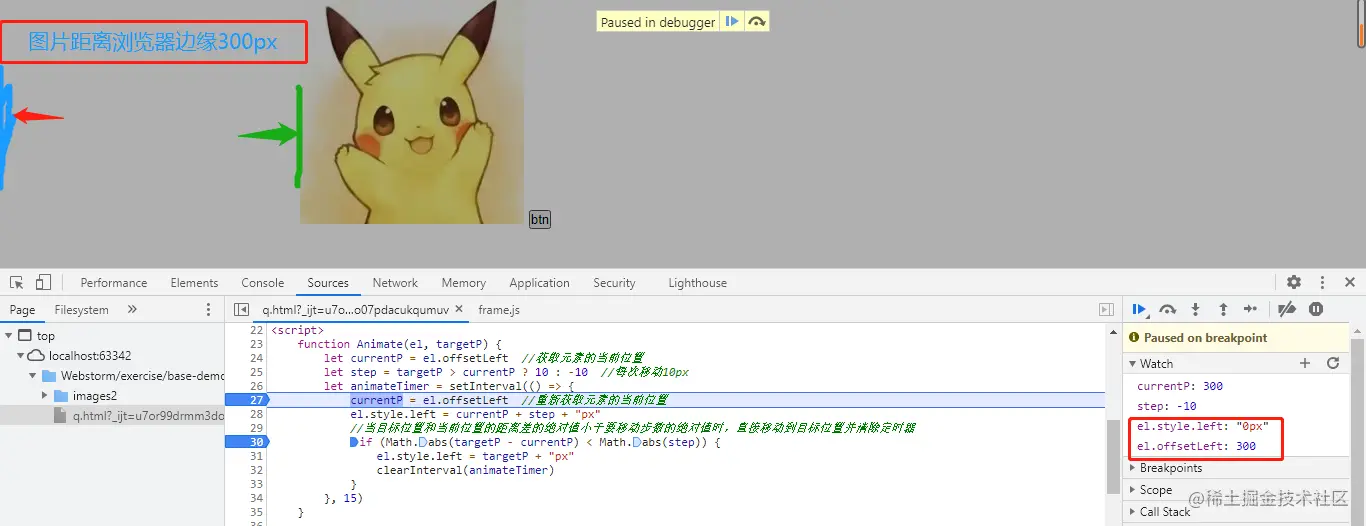Toggle pause on exceptions
This screenshot has height=526, width=1366.
pyautogui.click(x=1316, y=310)
